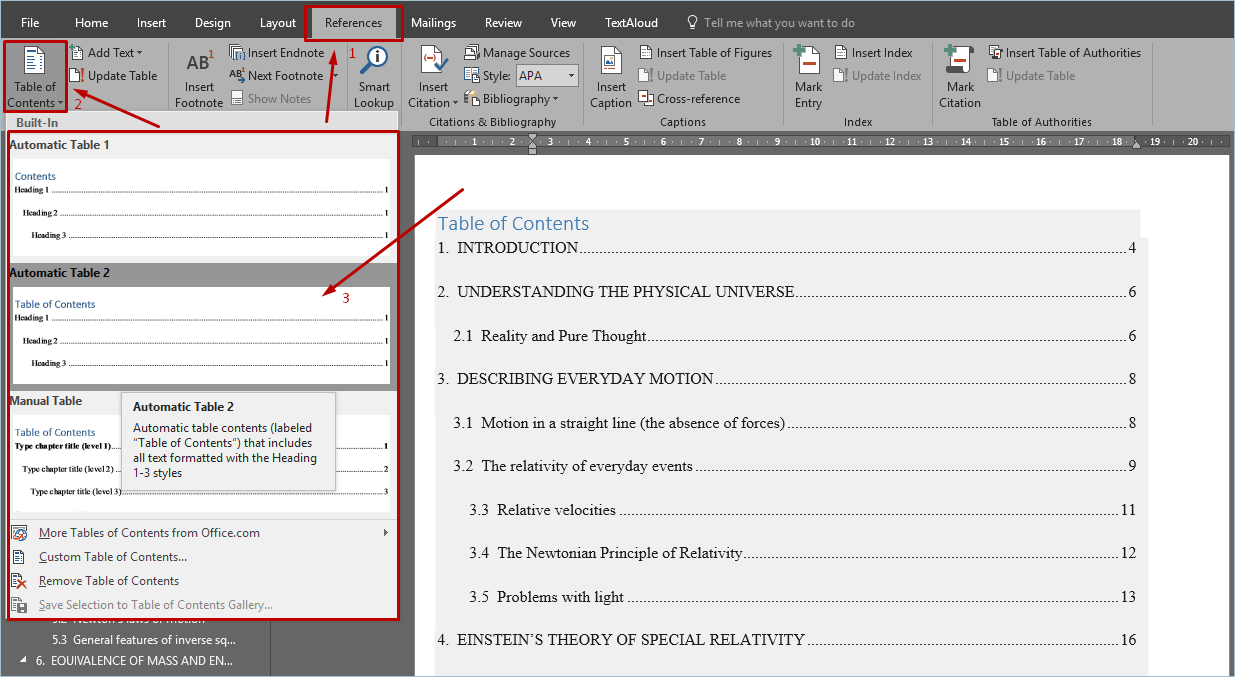The width and height of the screenshot is (1235, 677).
Task: Click the Insert Caption icon
Action: point(611,63)
